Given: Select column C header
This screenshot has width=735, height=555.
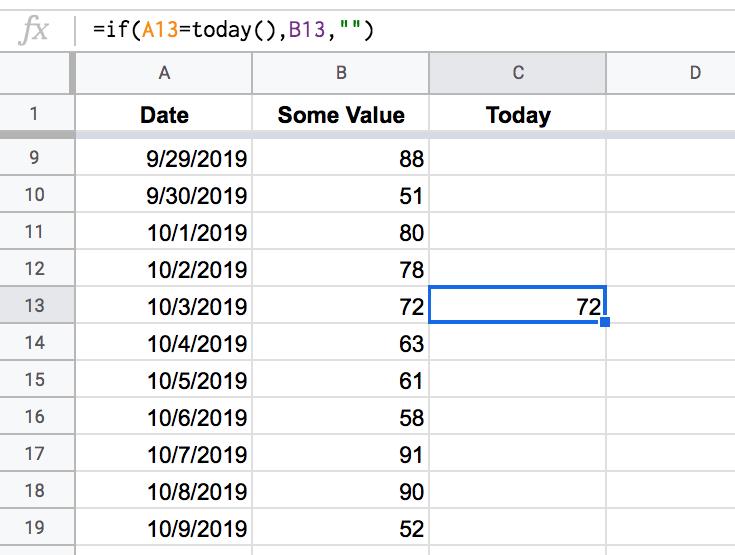Looking at the screenshot, I should (518, 73).
